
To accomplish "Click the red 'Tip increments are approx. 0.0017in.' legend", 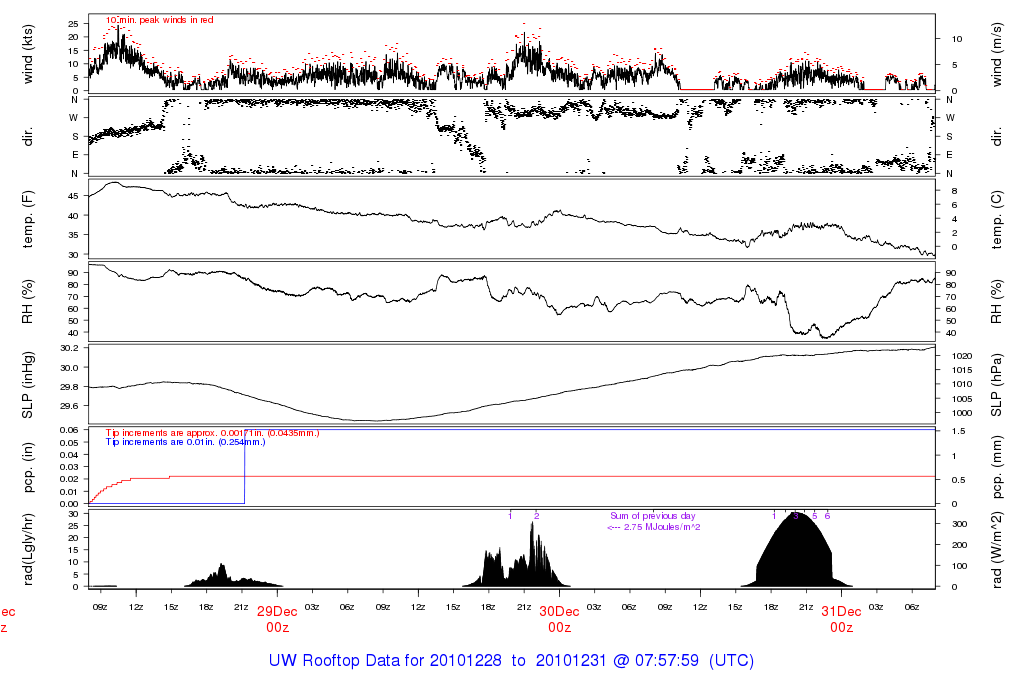I will [x=212, y=433].
